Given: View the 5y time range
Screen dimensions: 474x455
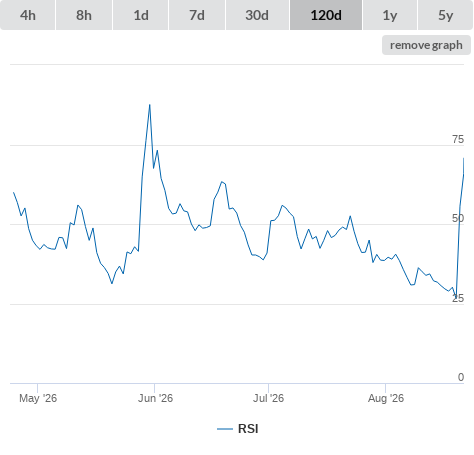Looking at the screenshot, I should click(x=445, y=15).
